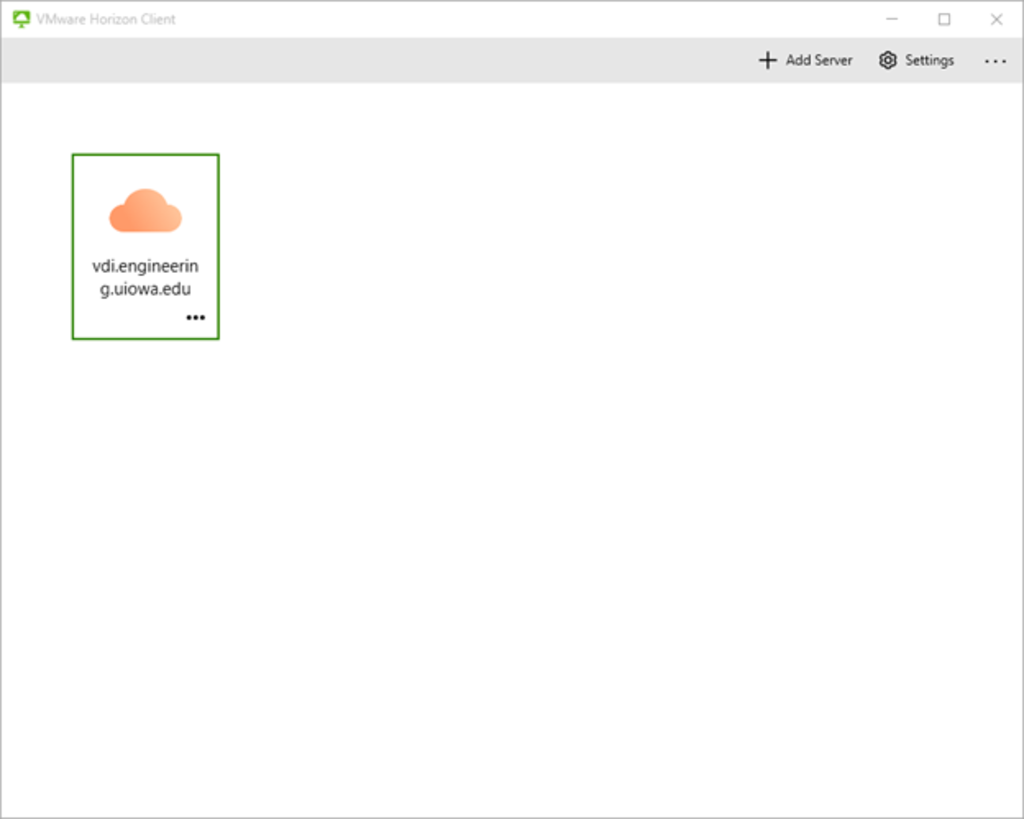Open Settings via the gear icon
This screenshot has width=1024, height=819.
click(x=887, y=60)
